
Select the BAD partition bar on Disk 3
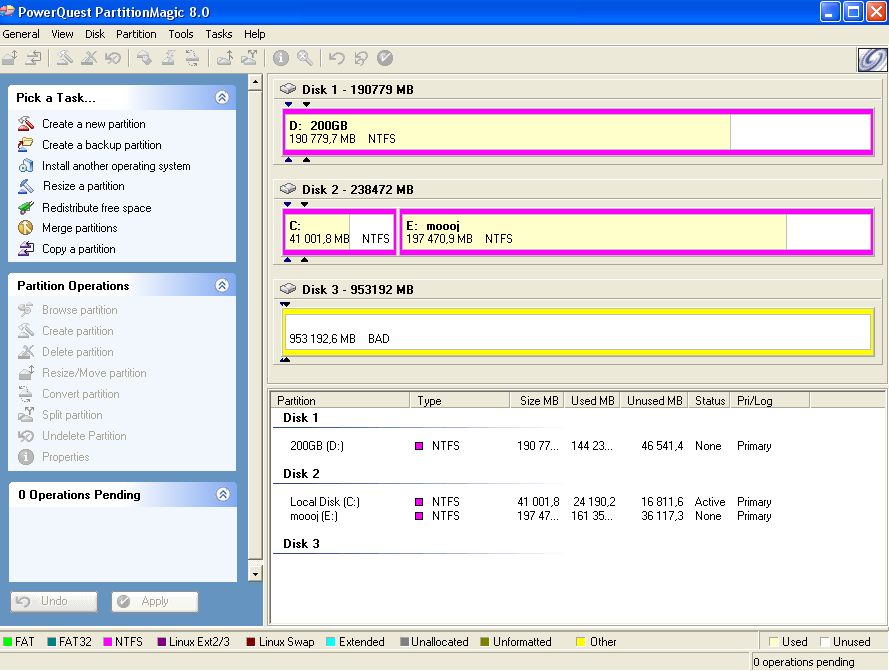pos(578,332)
